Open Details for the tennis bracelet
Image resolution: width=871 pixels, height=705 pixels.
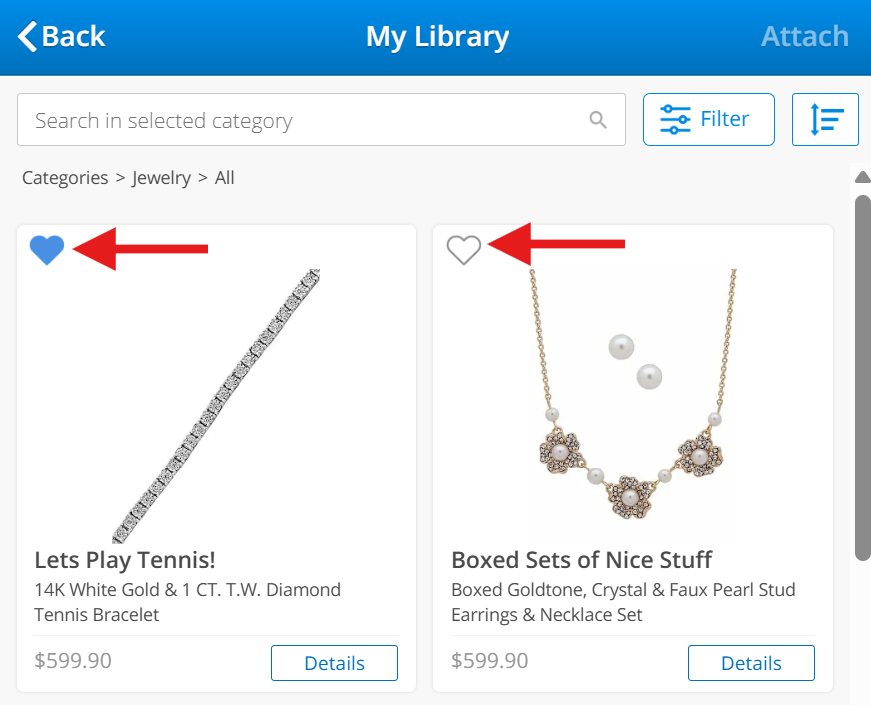click(x=334, y=663)
